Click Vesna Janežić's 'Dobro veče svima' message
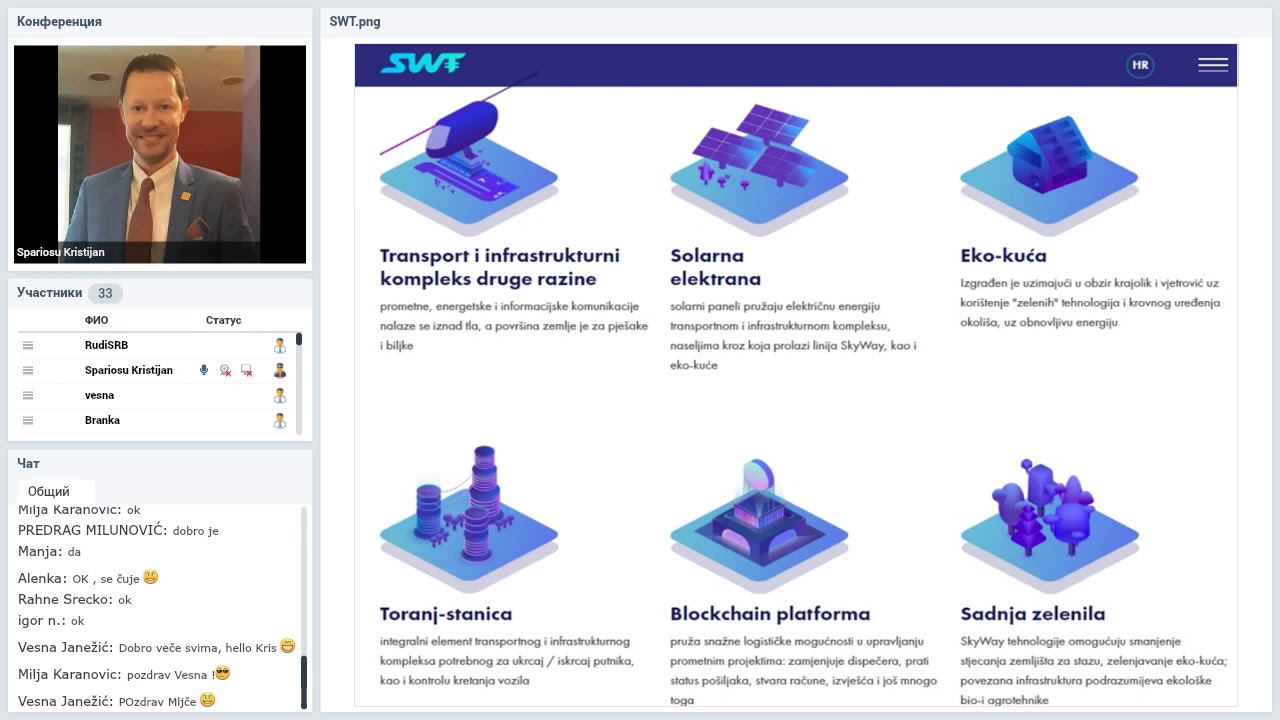 [156, 647]
